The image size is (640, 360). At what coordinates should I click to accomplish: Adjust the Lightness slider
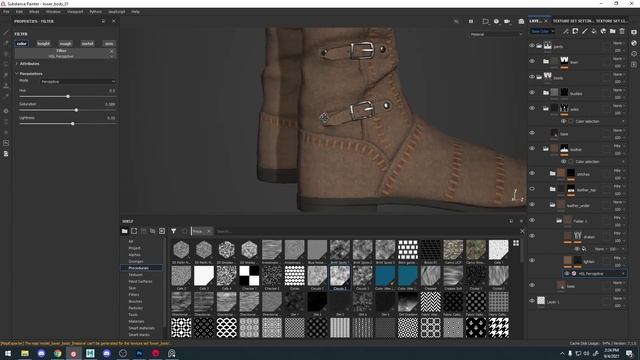tap(67, 124)
